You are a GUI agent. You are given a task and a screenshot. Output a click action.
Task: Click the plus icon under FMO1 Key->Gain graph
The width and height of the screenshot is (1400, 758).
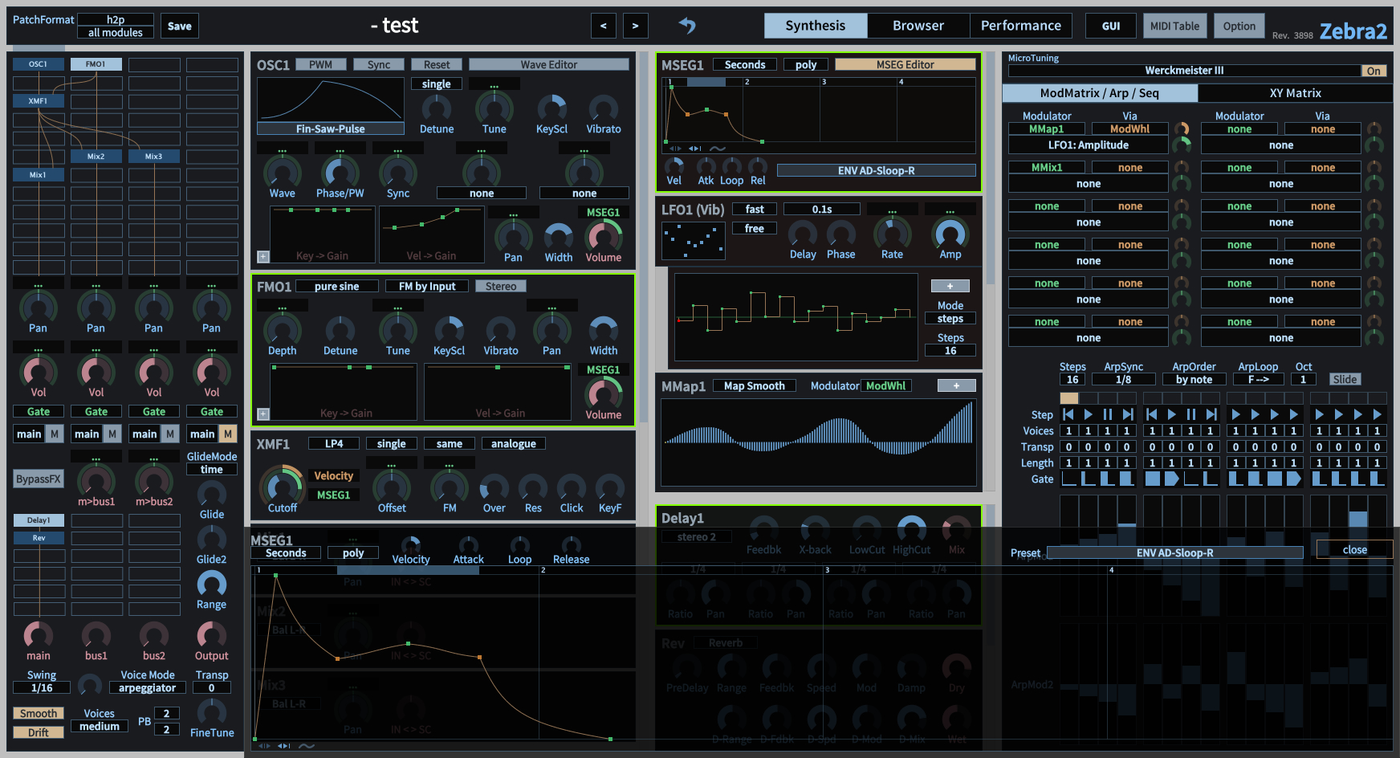coord(263,414)
